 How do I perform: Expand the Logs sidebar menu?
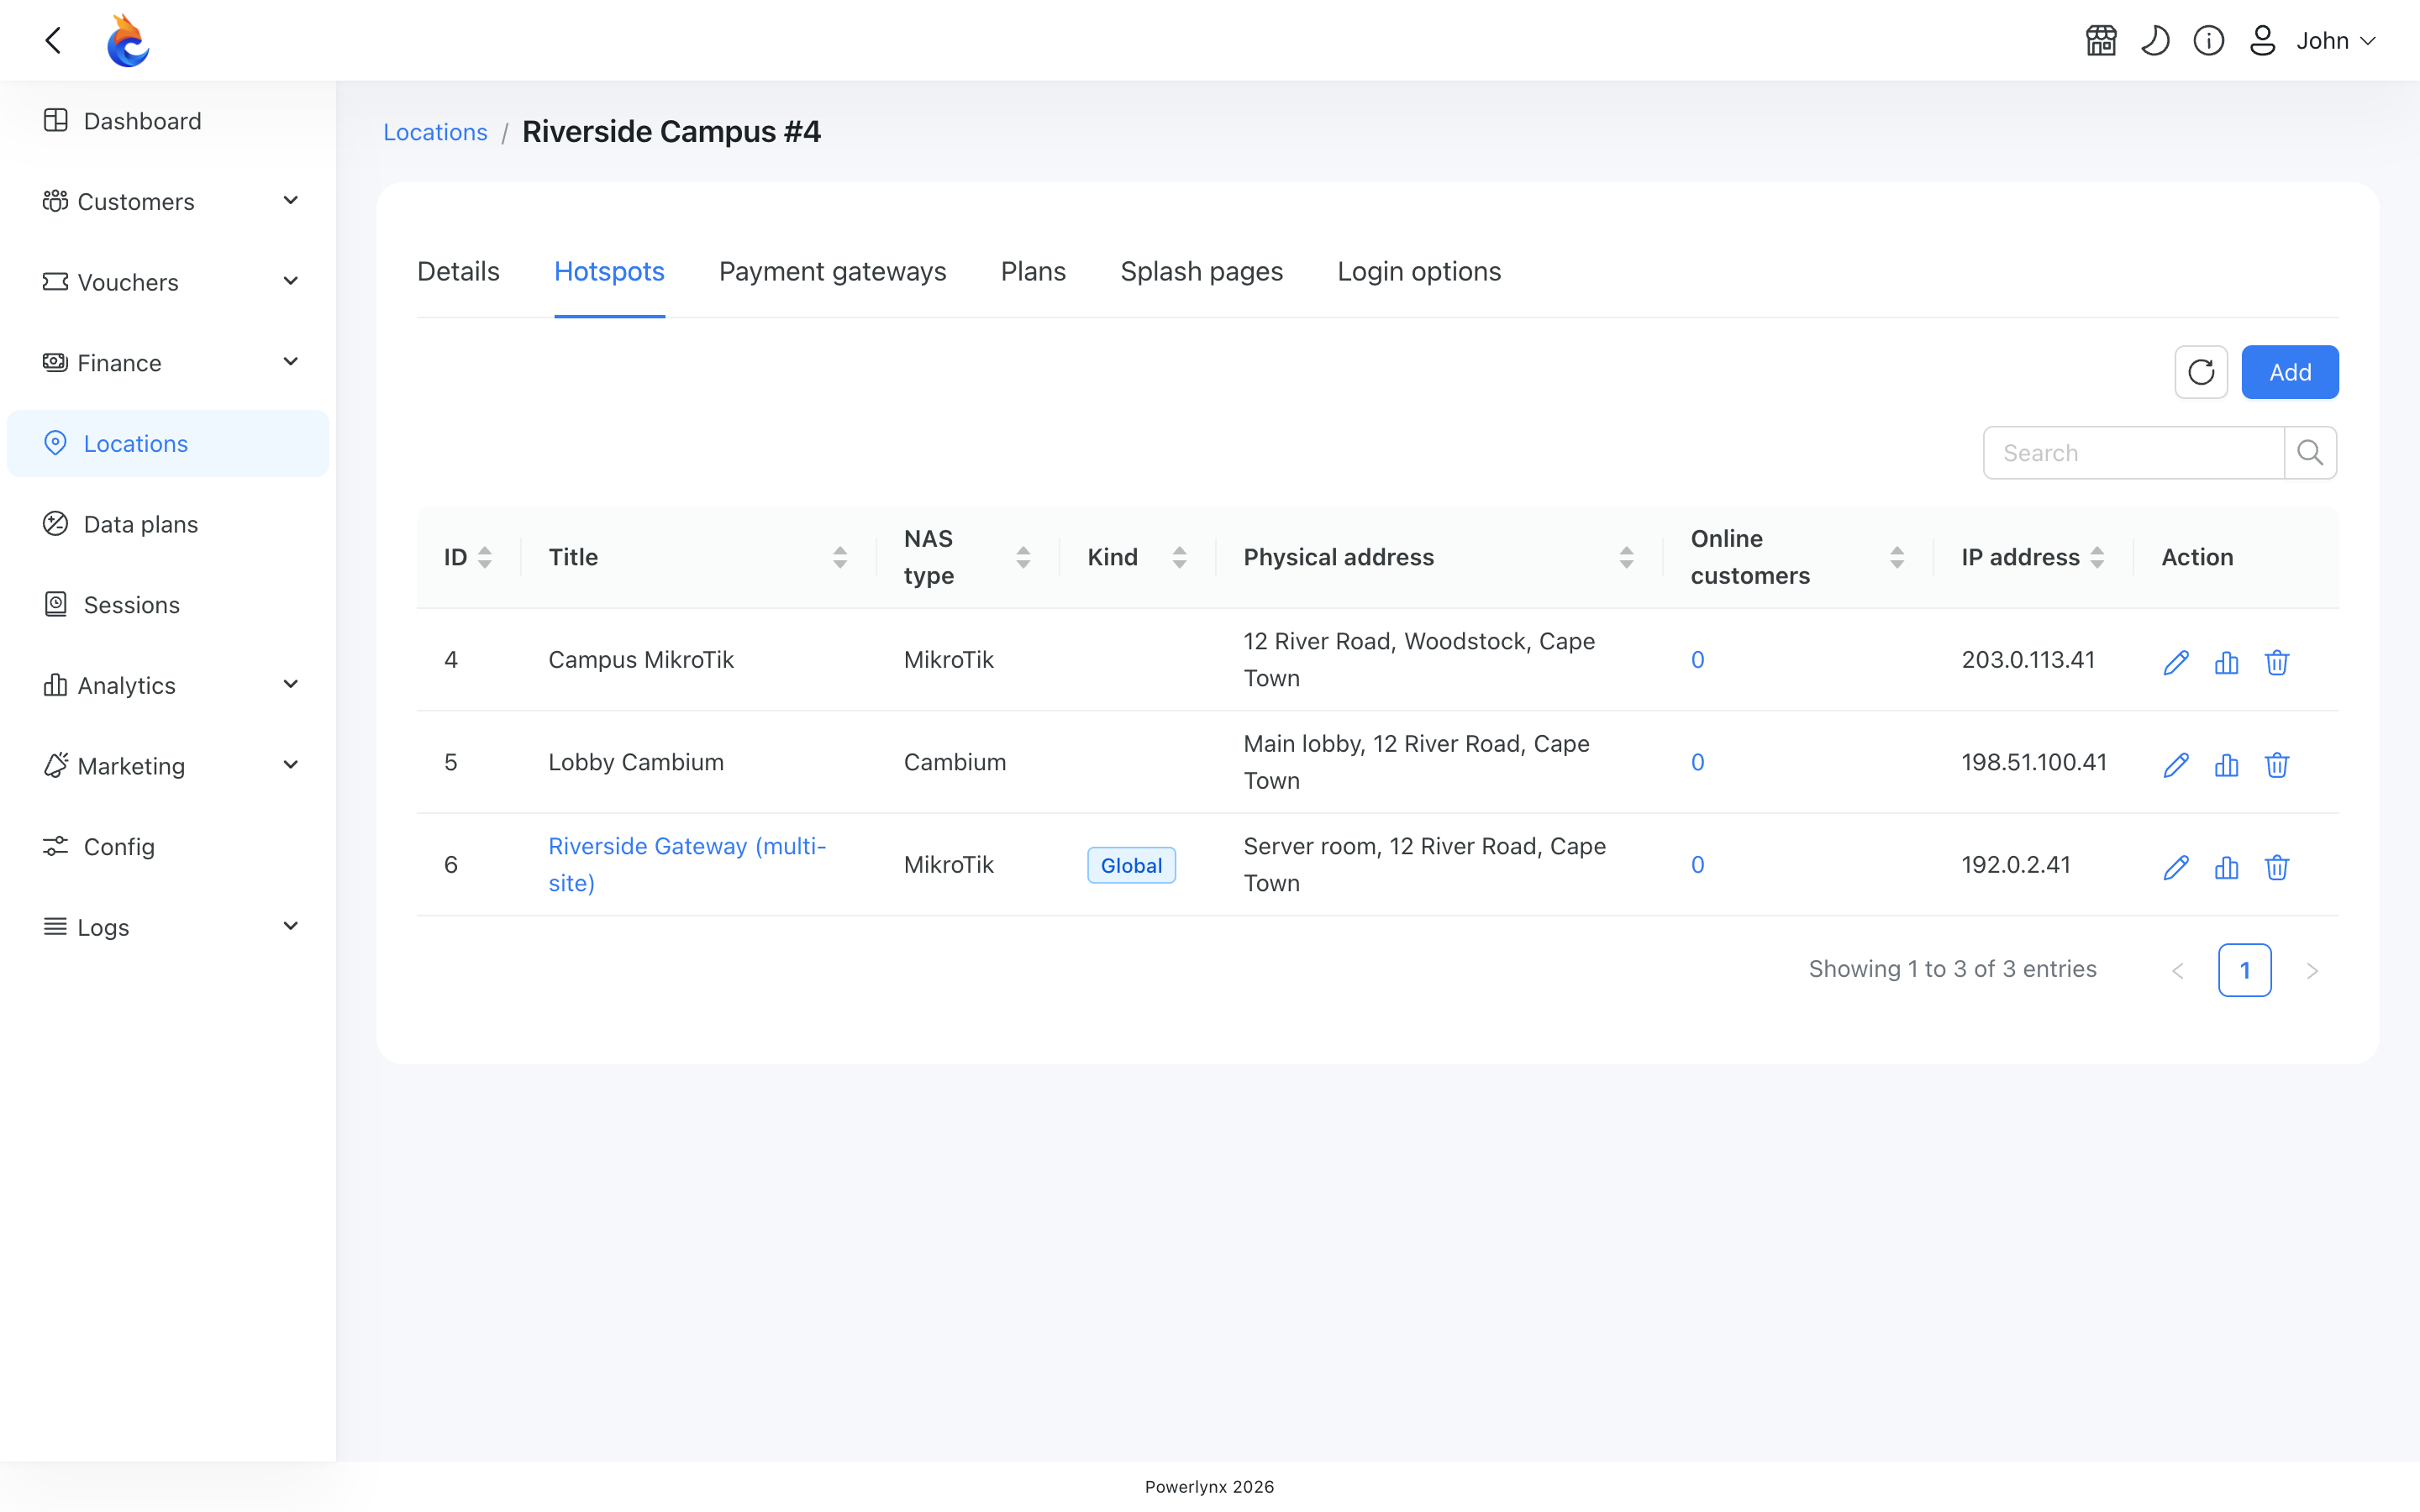168,927
